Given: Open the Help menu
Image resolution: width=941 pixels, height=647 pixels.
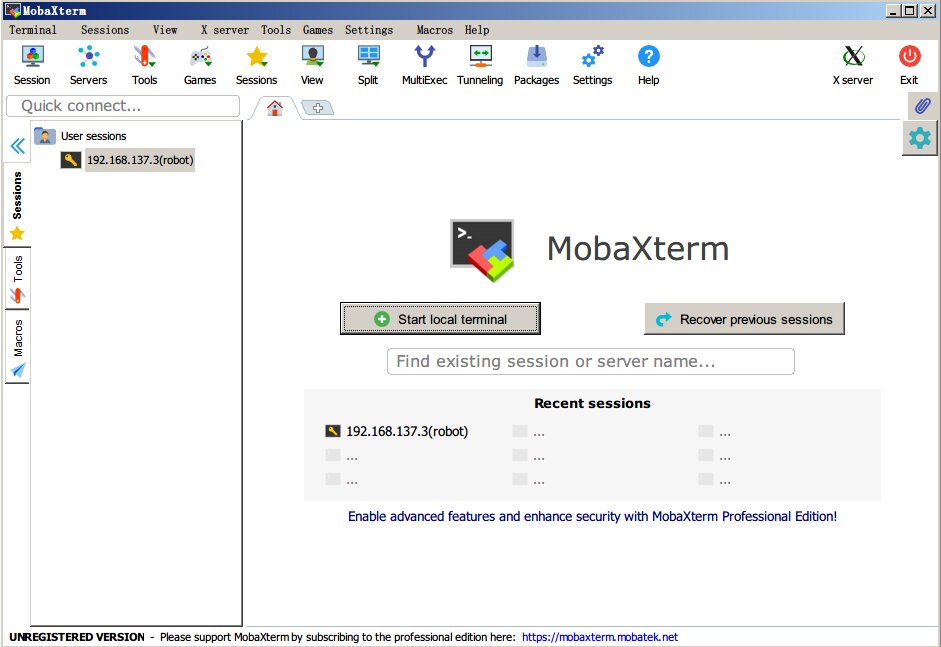Looking at the screenshot, I should (477, 30).
